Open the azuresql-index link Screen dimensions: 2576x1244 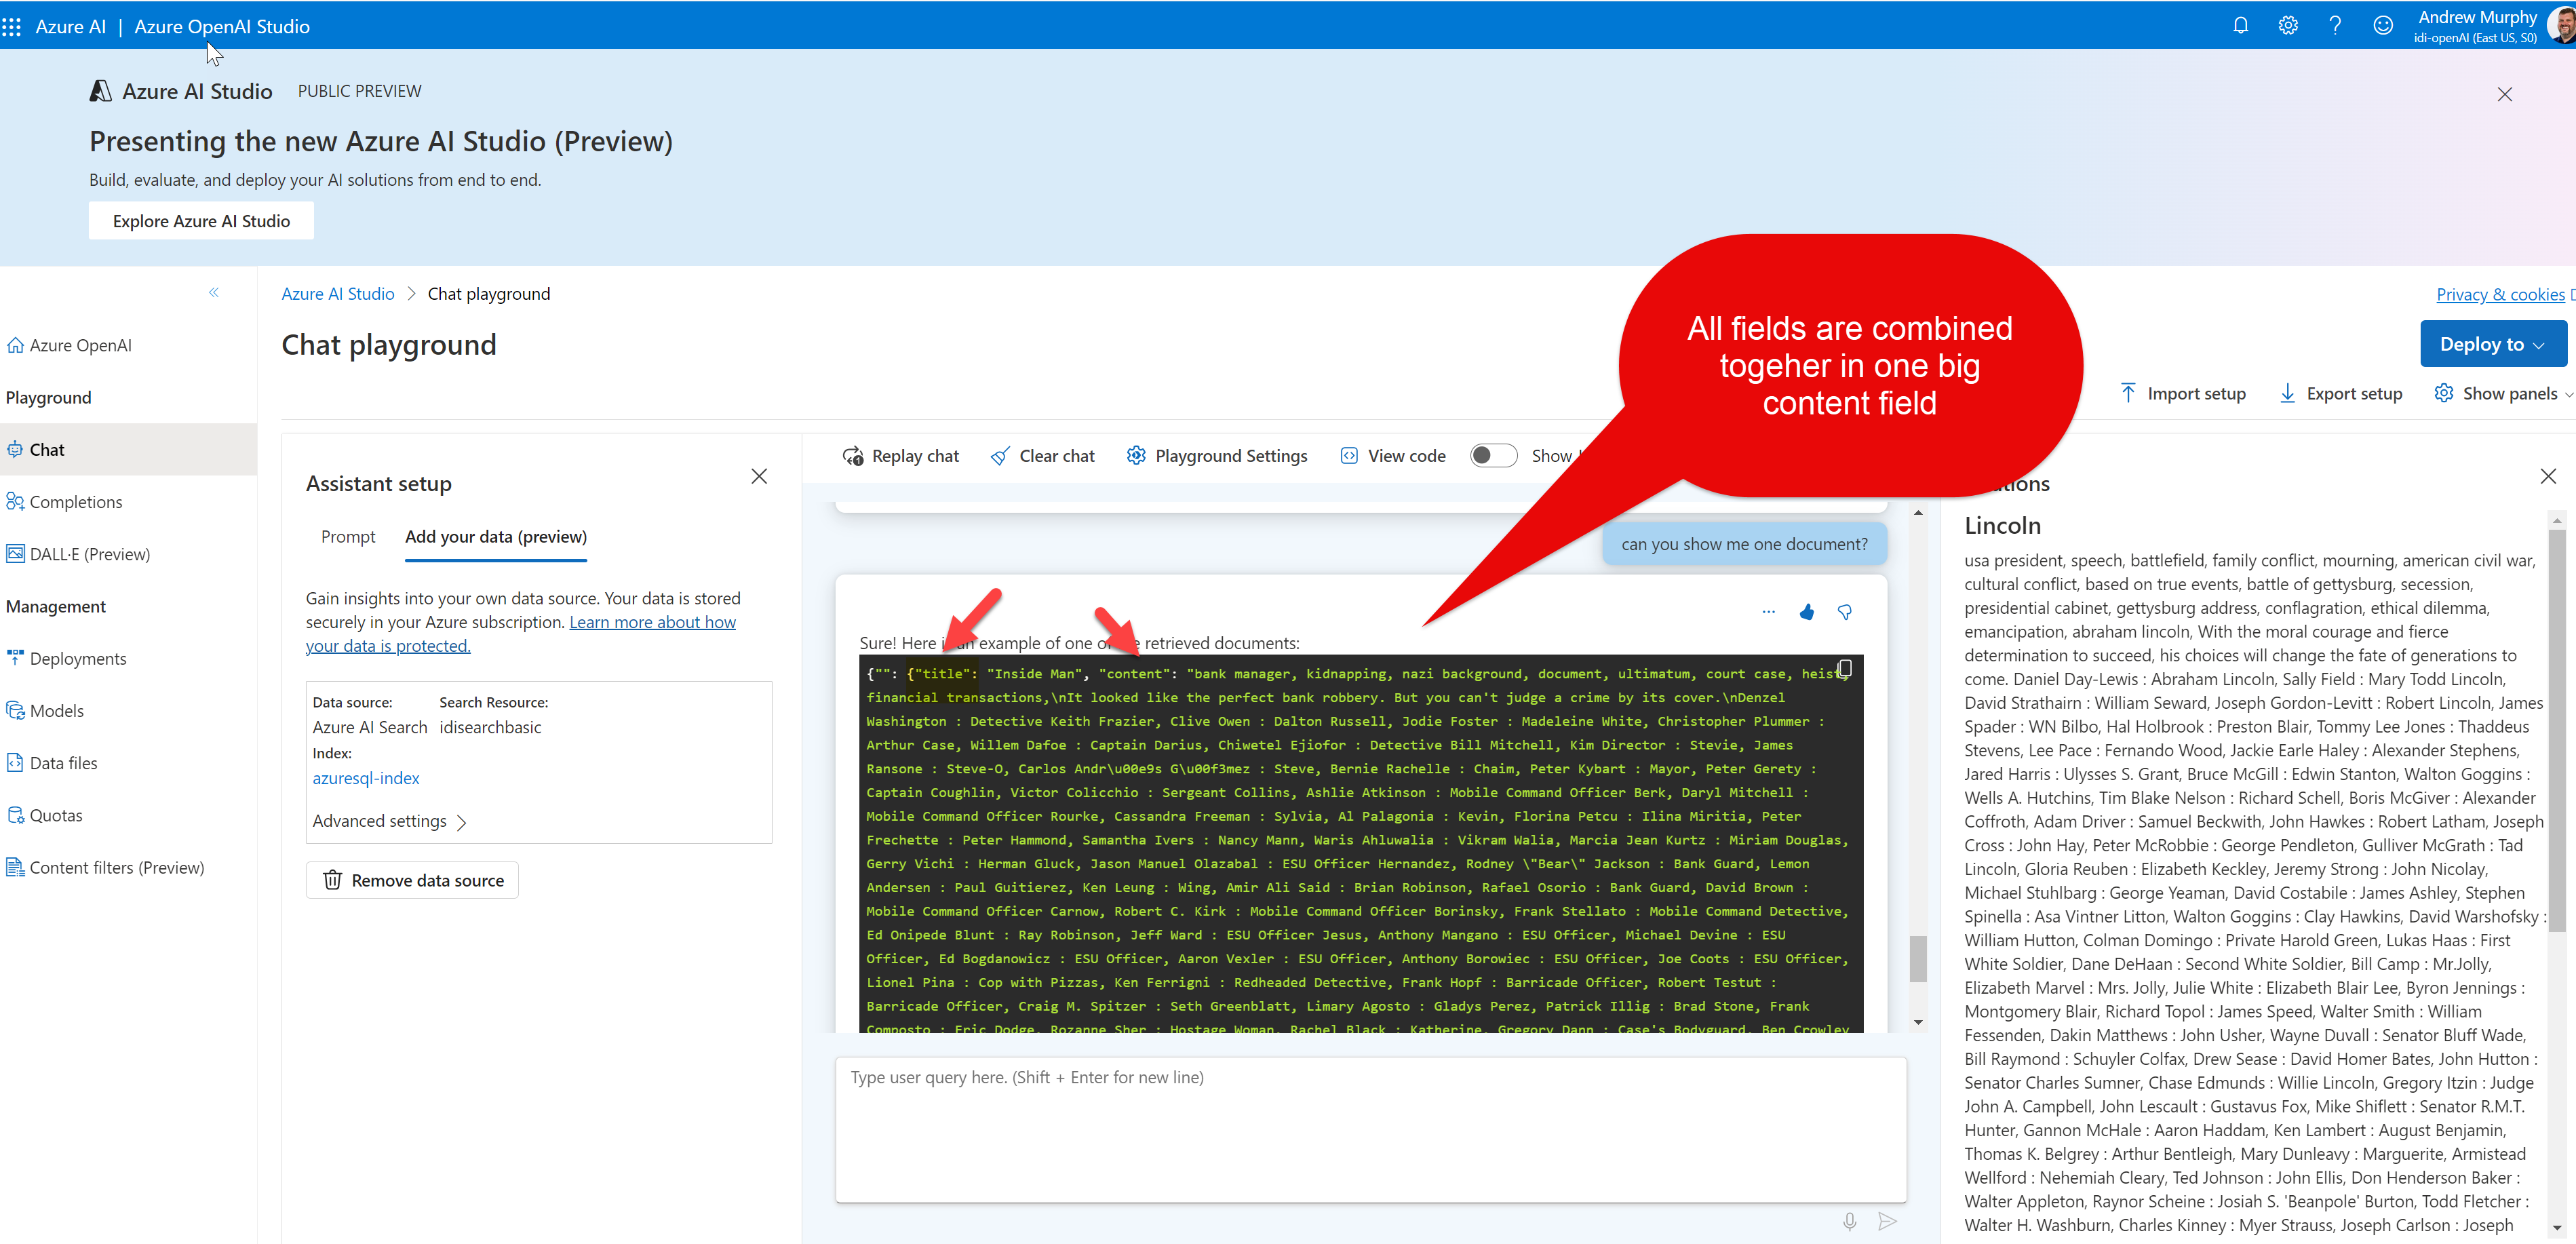[366, 778]
